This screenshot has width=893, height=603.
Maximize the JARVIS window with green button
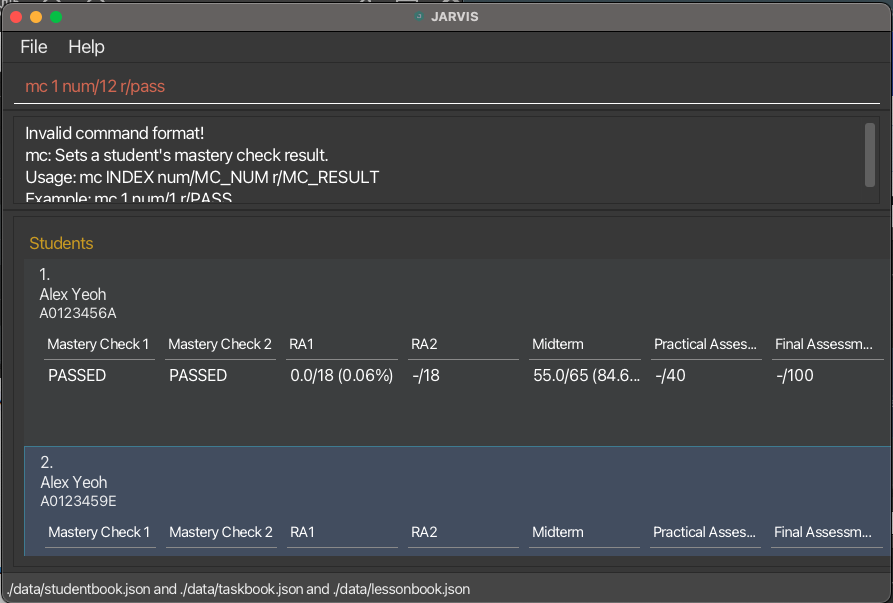pos(56,17)
